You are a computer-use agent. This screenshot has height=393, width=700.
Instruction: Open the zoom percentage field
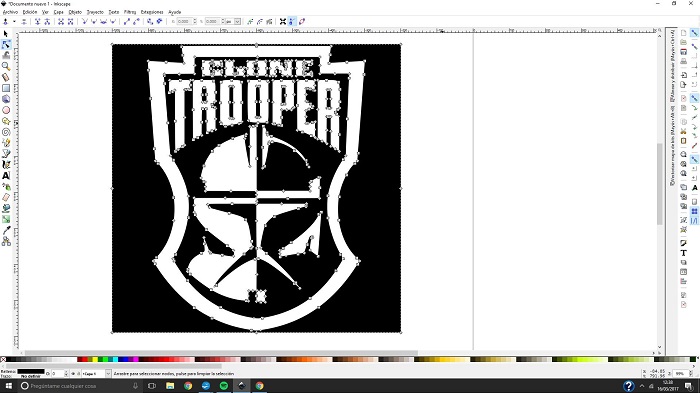coord(680,373)
